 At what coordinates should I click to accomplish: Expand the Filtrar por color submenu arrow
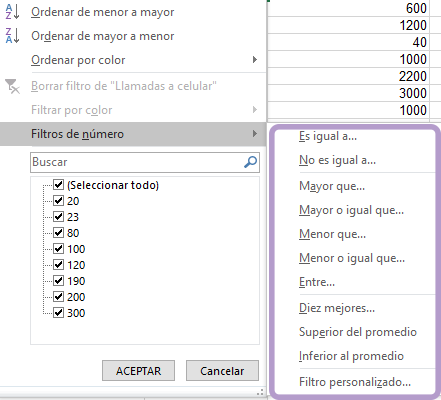(255, 110)
